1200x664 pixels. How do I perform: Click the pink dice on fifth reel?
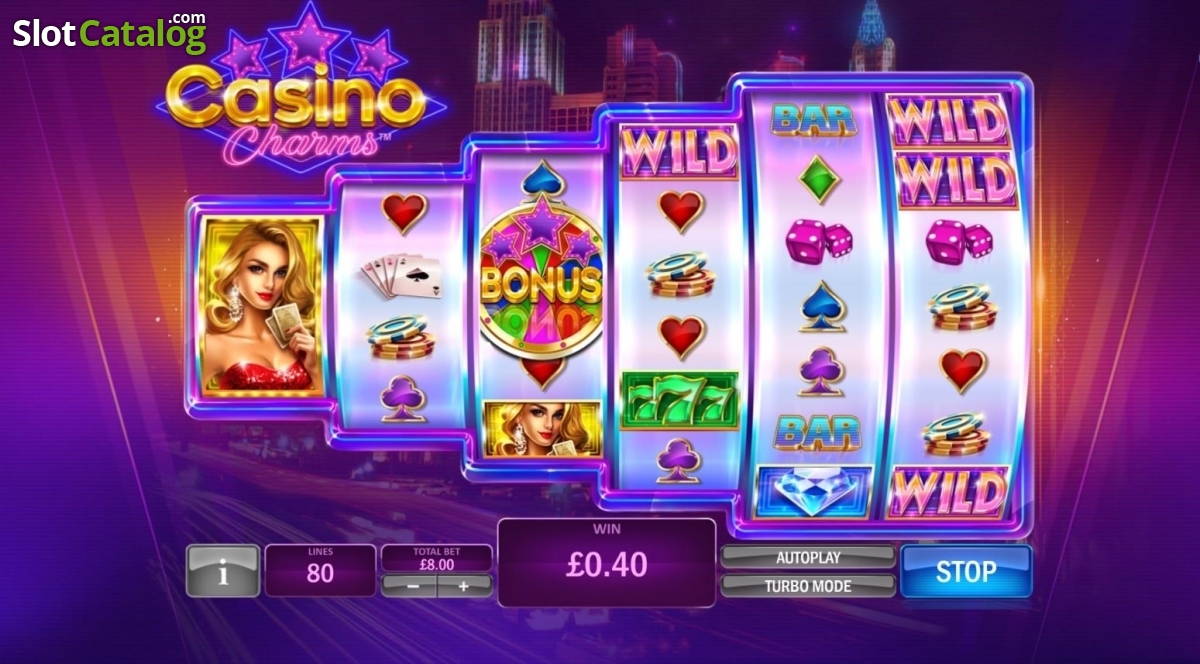pos(819,241)
